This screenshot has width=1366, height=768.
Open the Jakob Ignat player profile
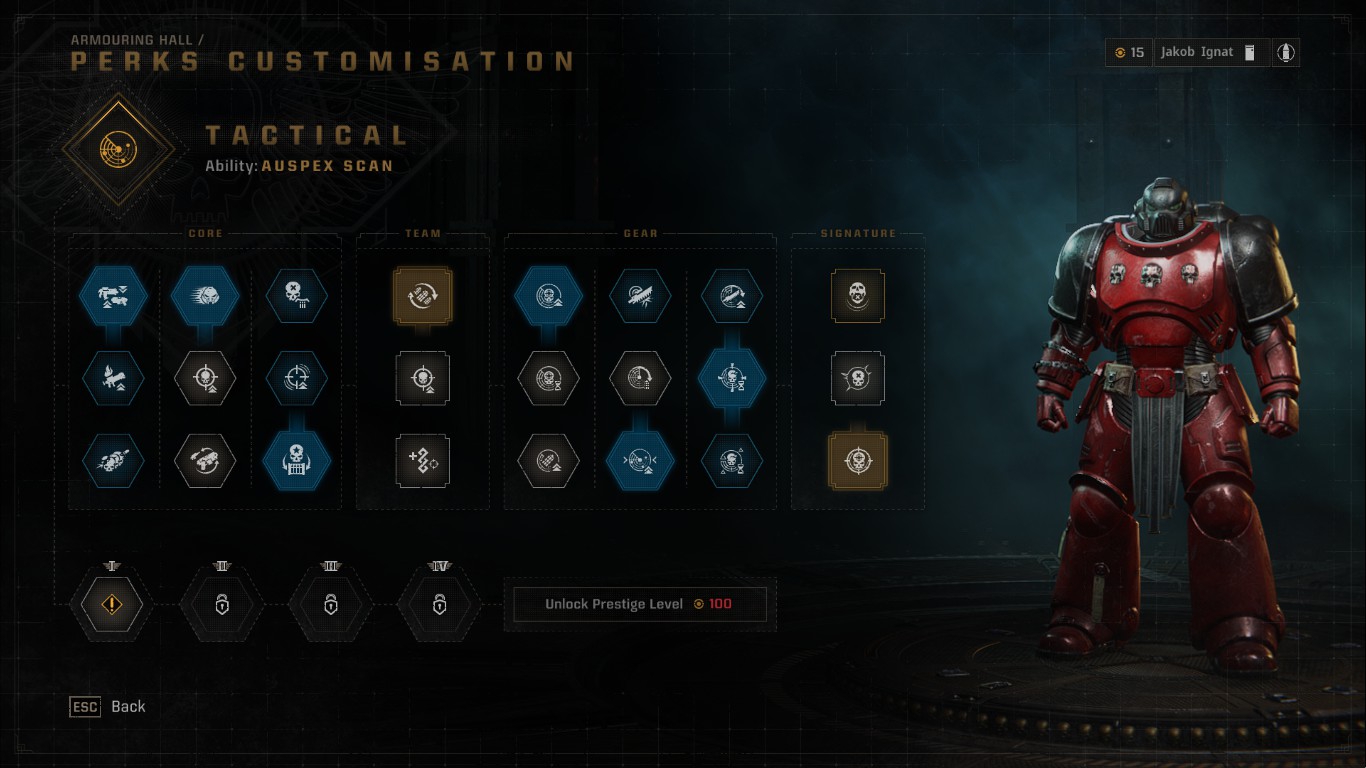pos(1211,52)
